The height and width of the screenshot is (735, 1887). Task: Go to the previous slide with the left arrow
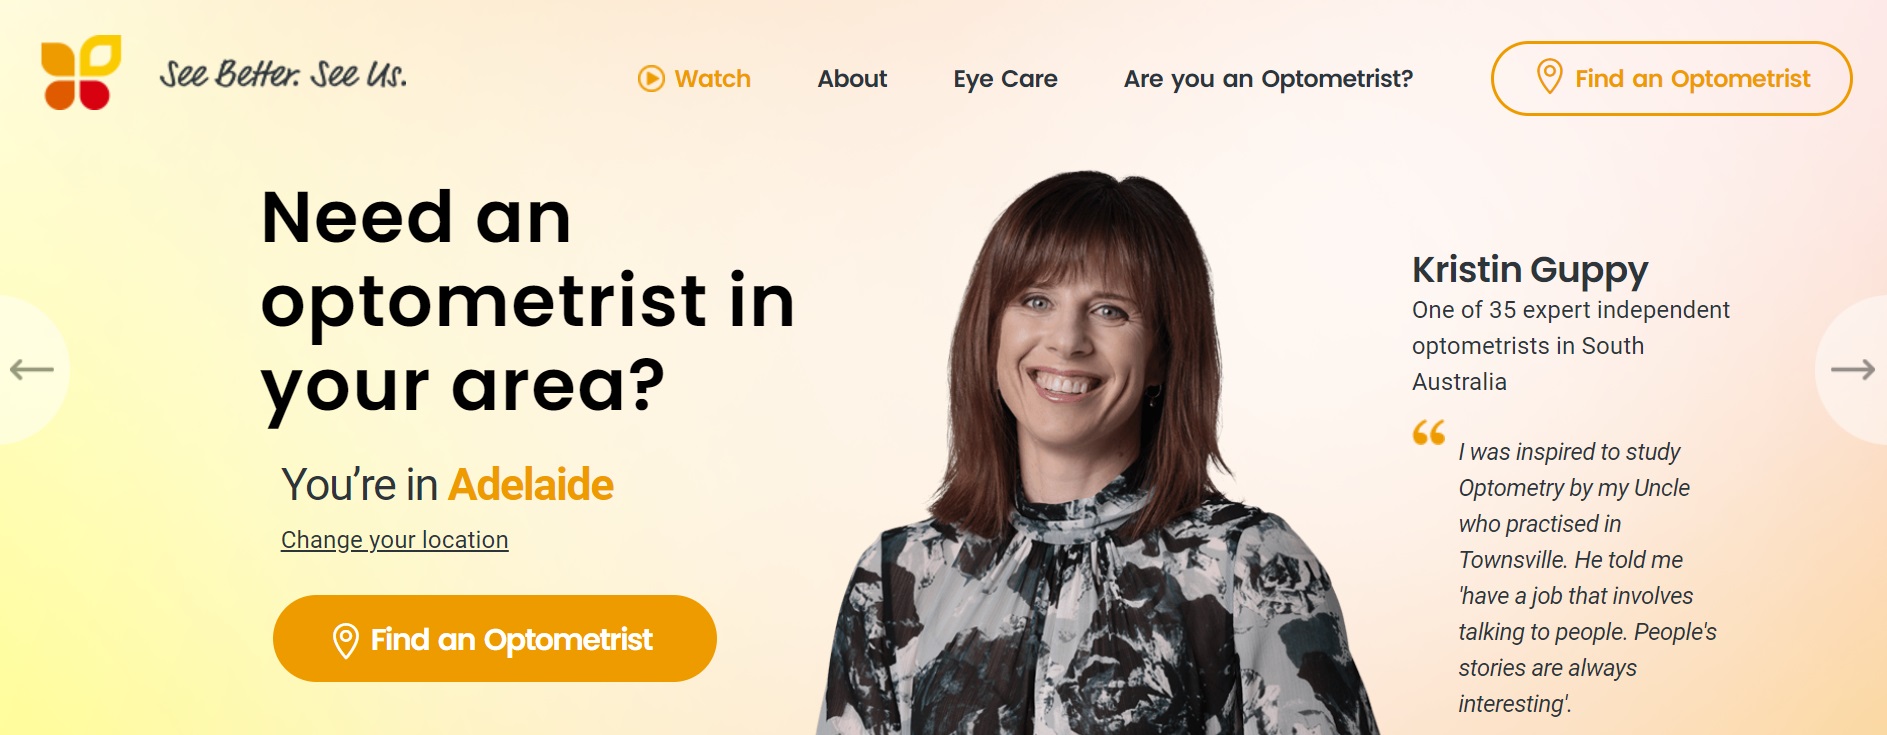(x=31, y=369)
